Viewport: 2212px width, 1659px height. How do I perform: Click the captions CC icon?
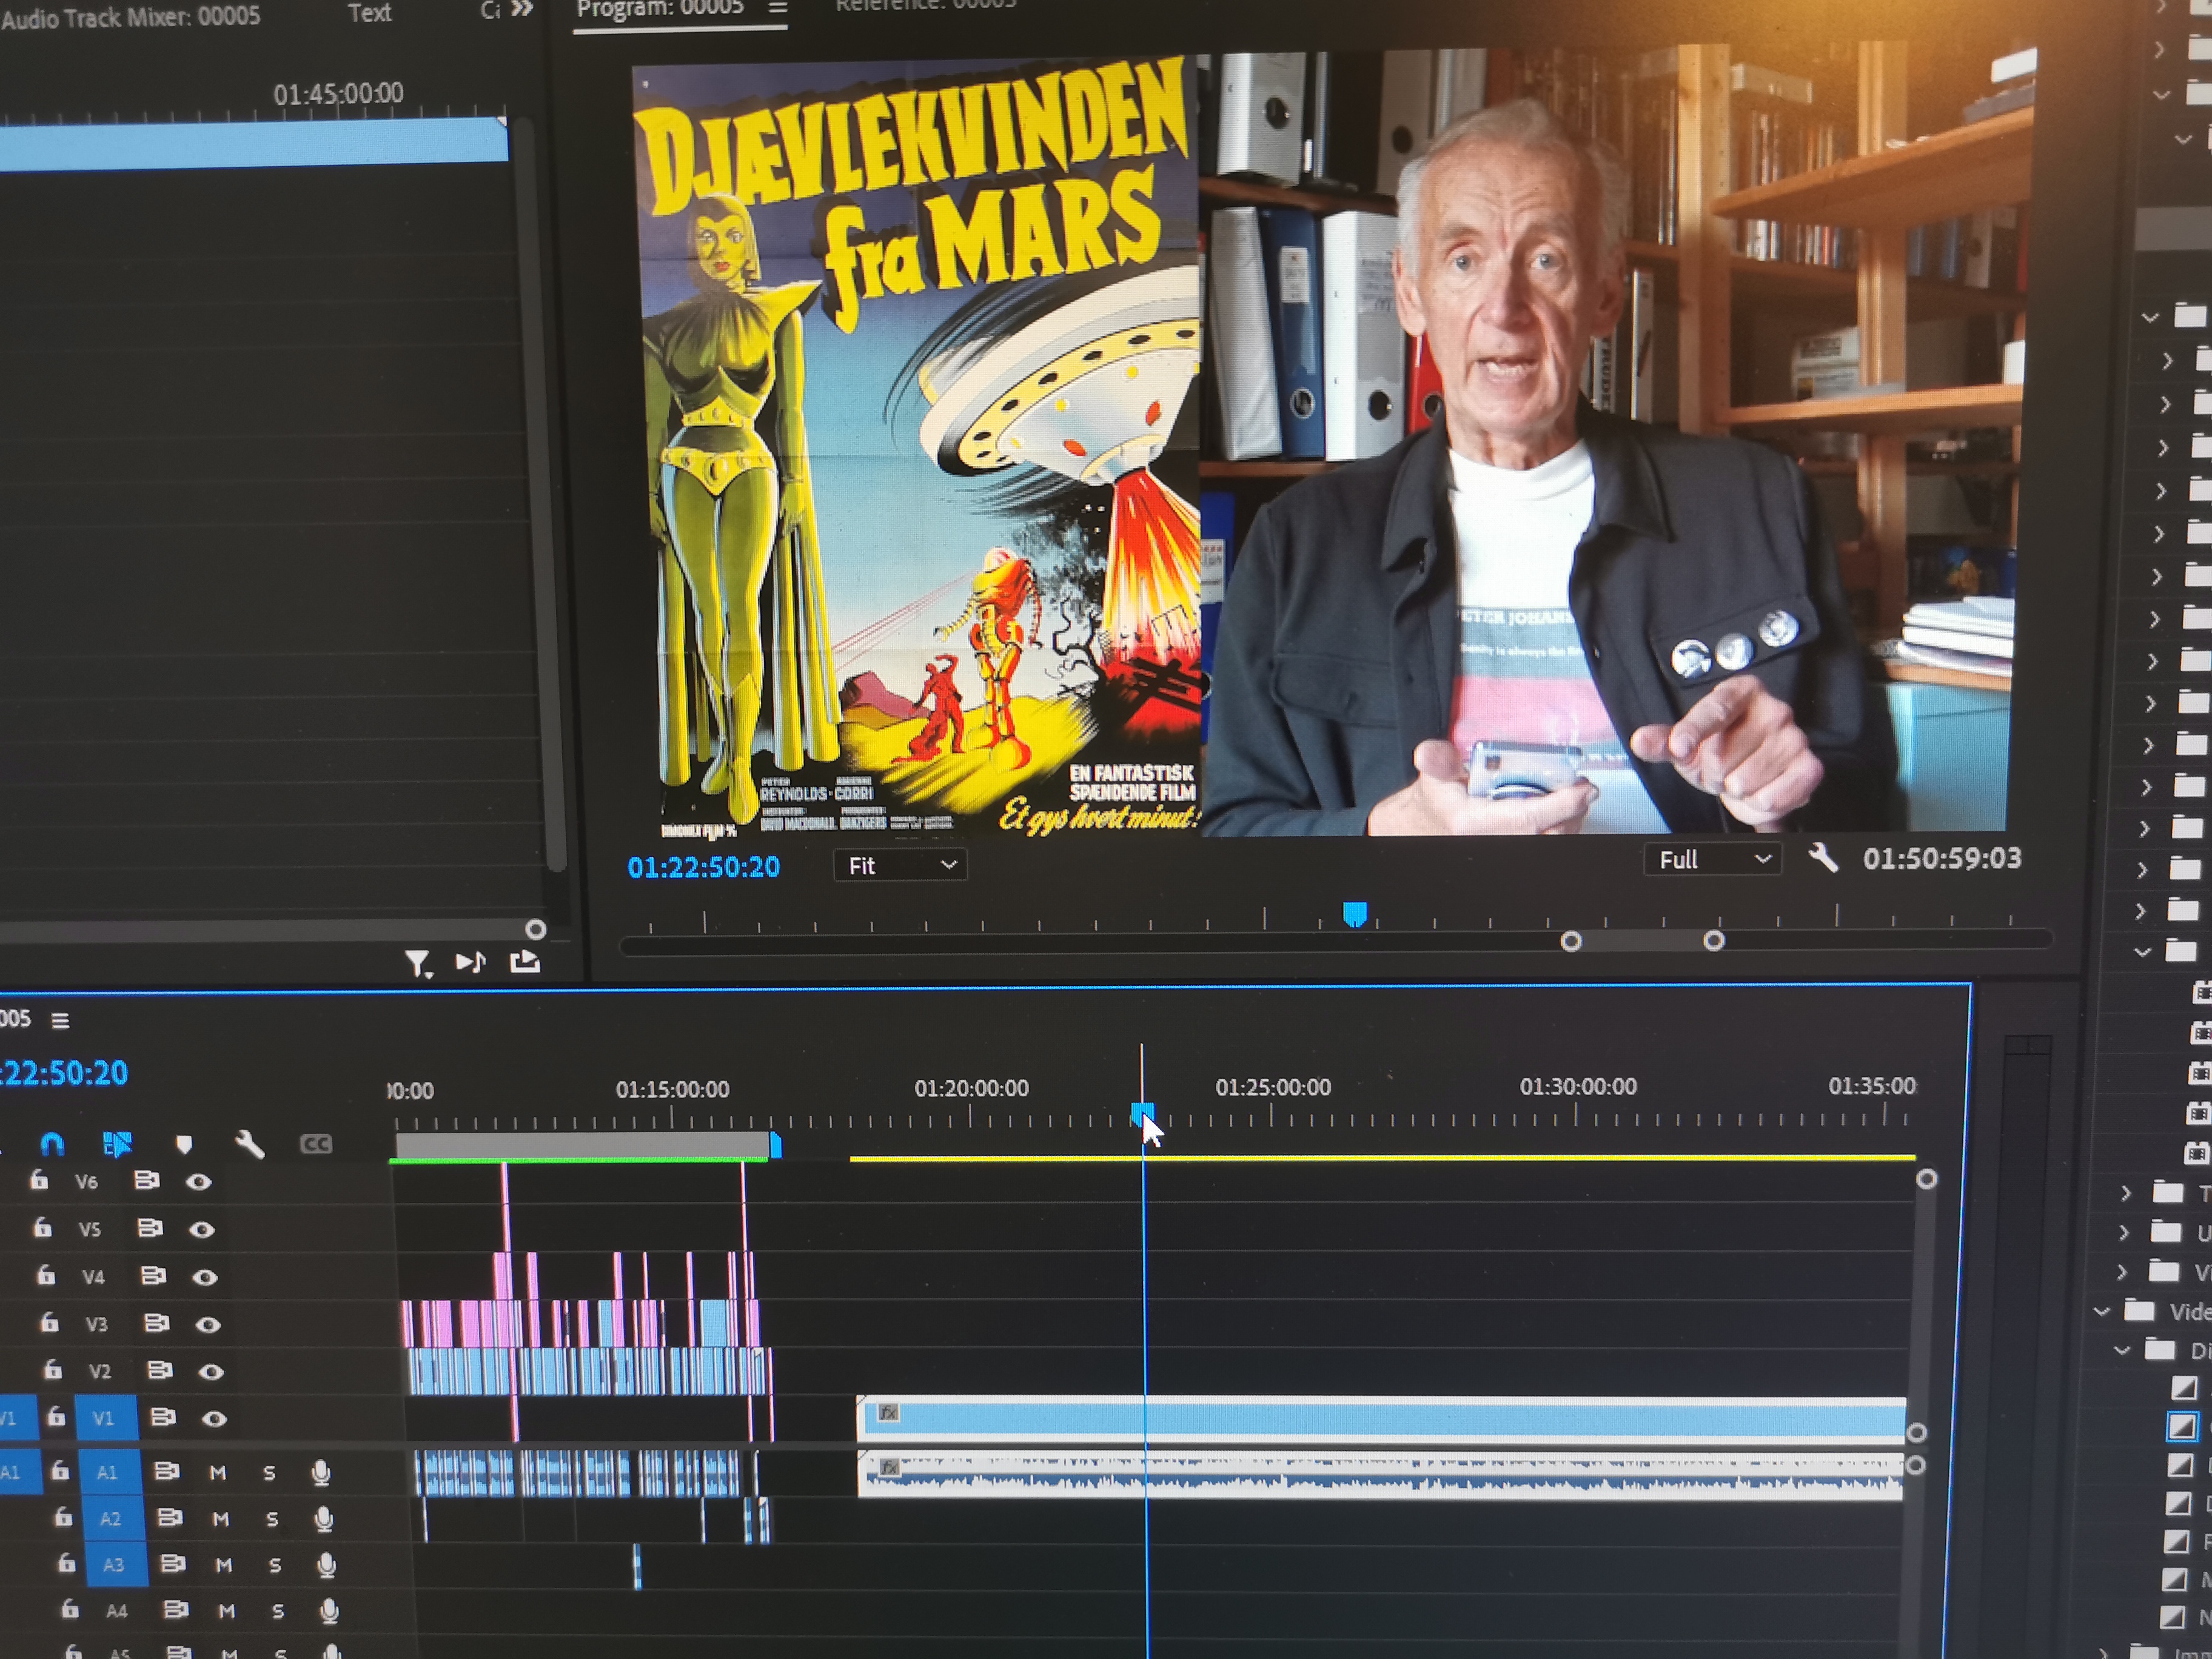(316, 1144)
